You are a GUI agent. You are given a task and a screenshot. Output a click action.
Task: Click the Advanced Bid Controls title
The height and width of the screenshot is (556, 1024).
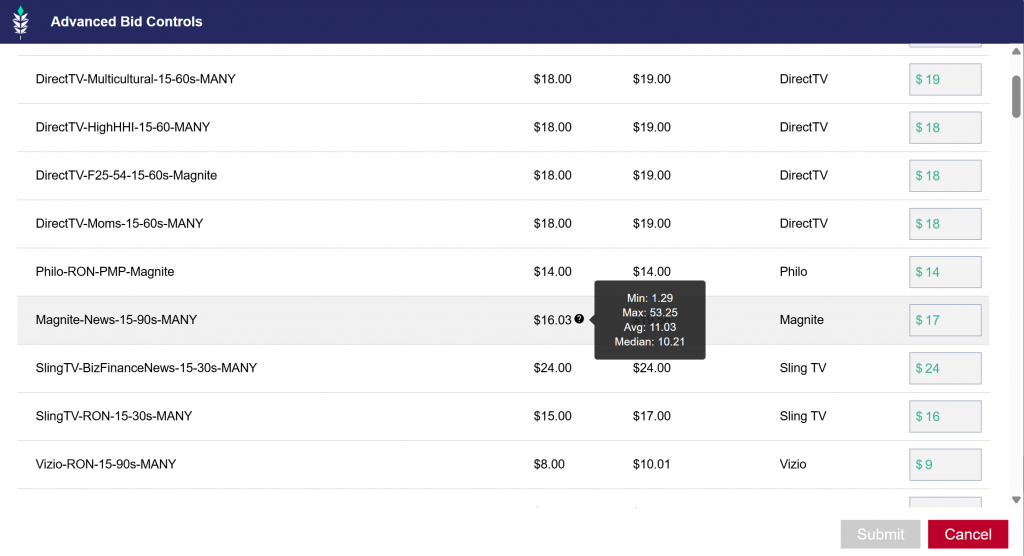pos(126,22)
